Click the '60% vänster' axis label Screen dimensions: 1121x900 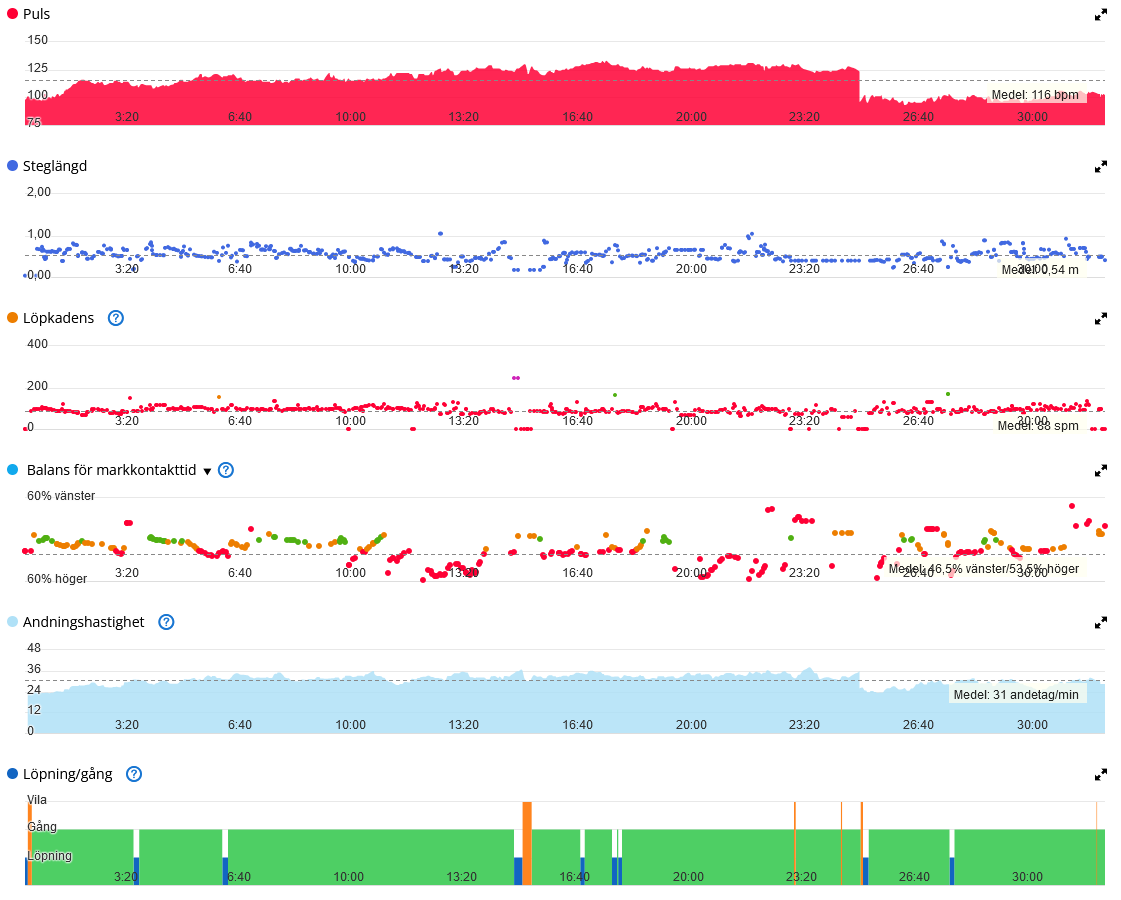tap(61, 496)
